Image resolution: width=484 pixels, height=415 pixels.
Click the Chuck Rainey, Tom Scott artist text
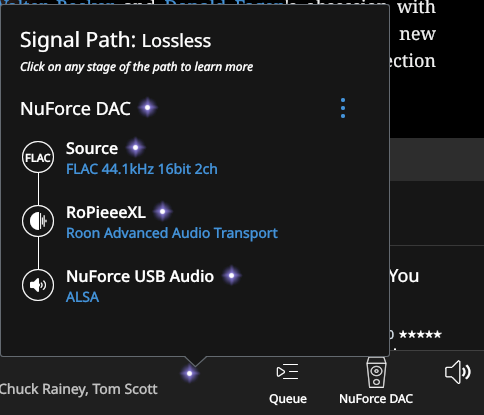click(x=79, y=389)
